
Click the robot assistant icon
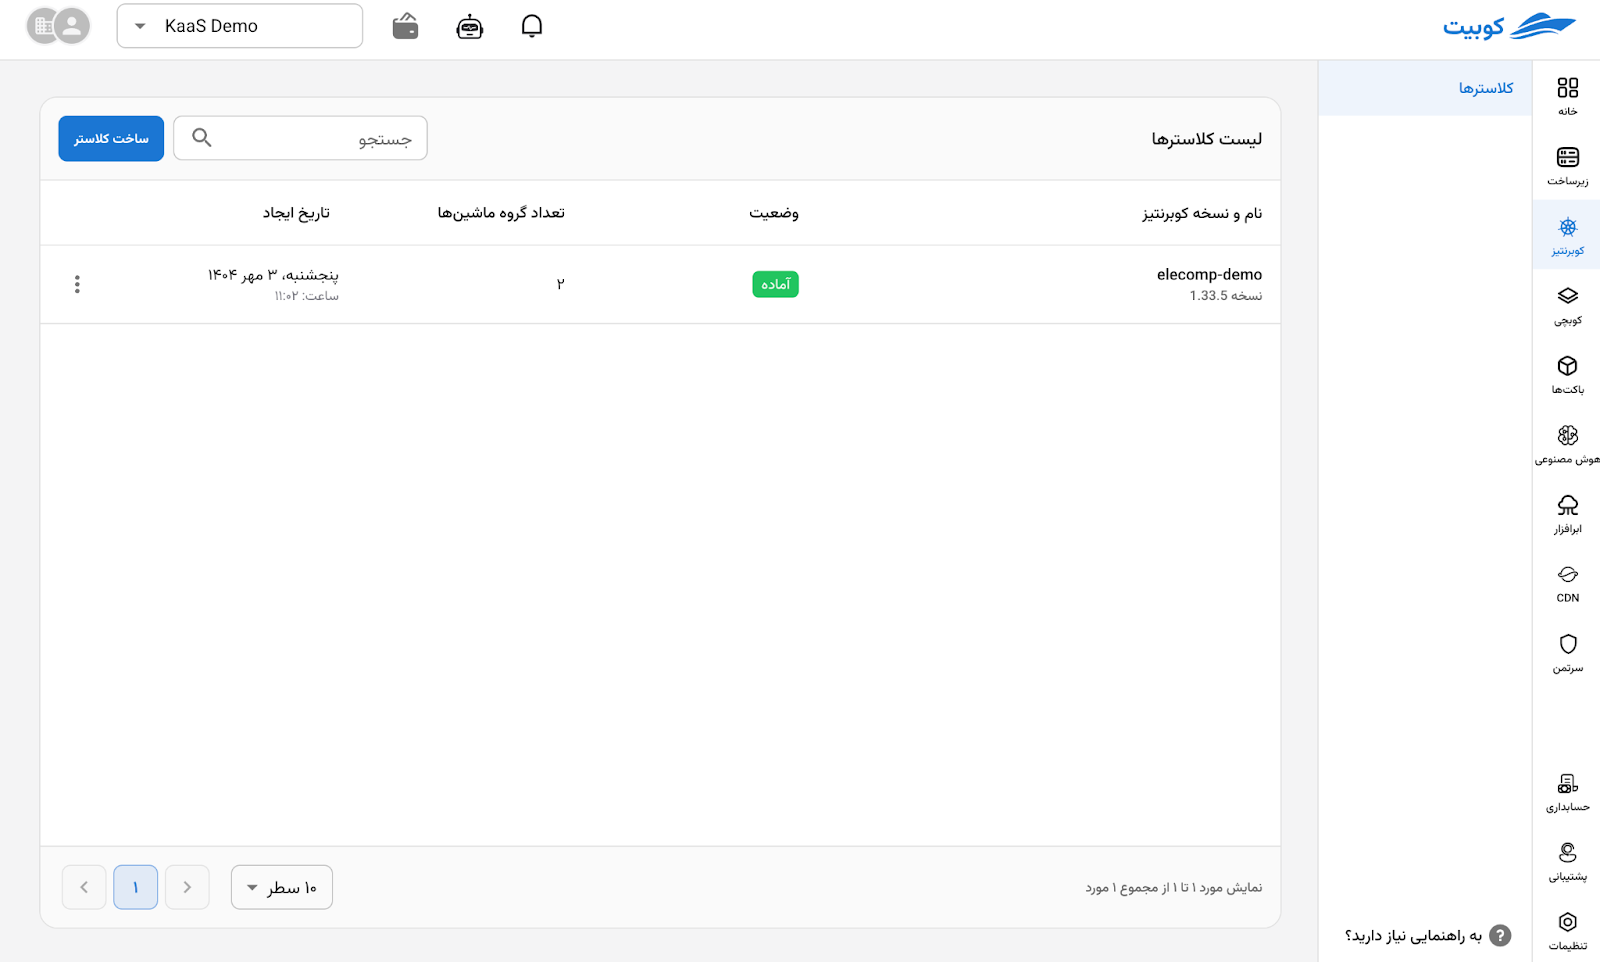tap(469, 26)
